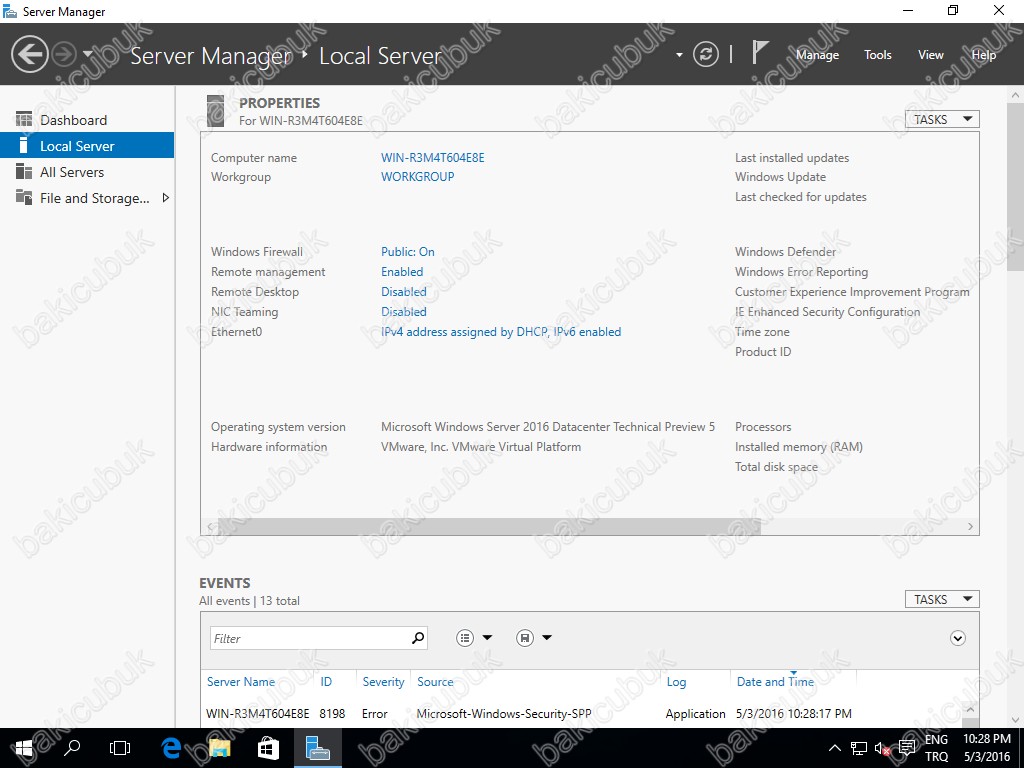This screenshot has width=1024, height=768.
Task: Click the events Filter input field
Action: point(309,638)
